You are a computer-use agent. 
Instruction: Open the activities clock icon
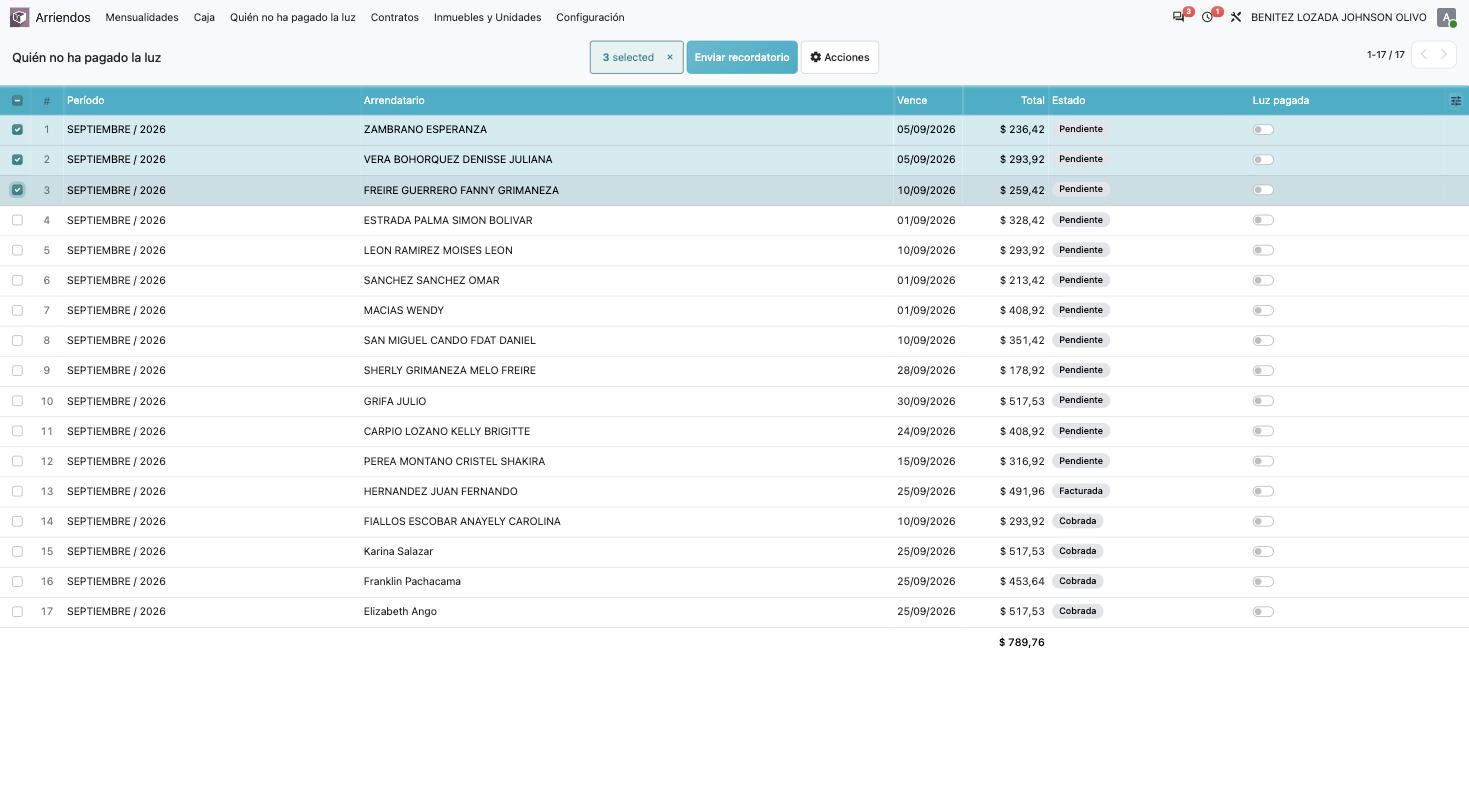coord(1208,17)
